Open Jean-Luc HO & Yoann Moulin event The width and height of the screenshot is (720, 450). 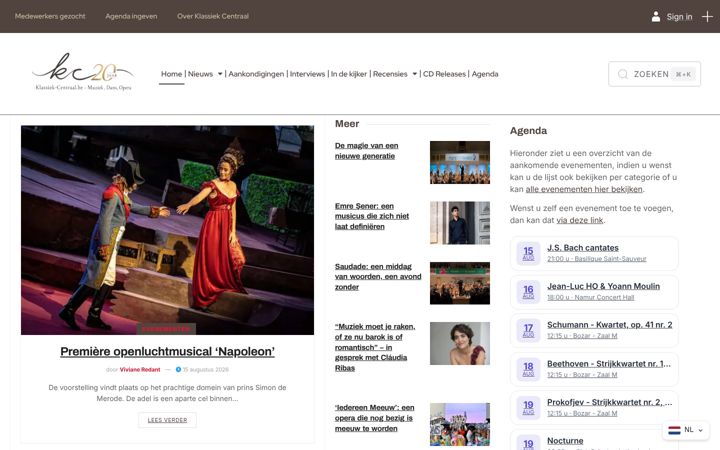[603, 286]
